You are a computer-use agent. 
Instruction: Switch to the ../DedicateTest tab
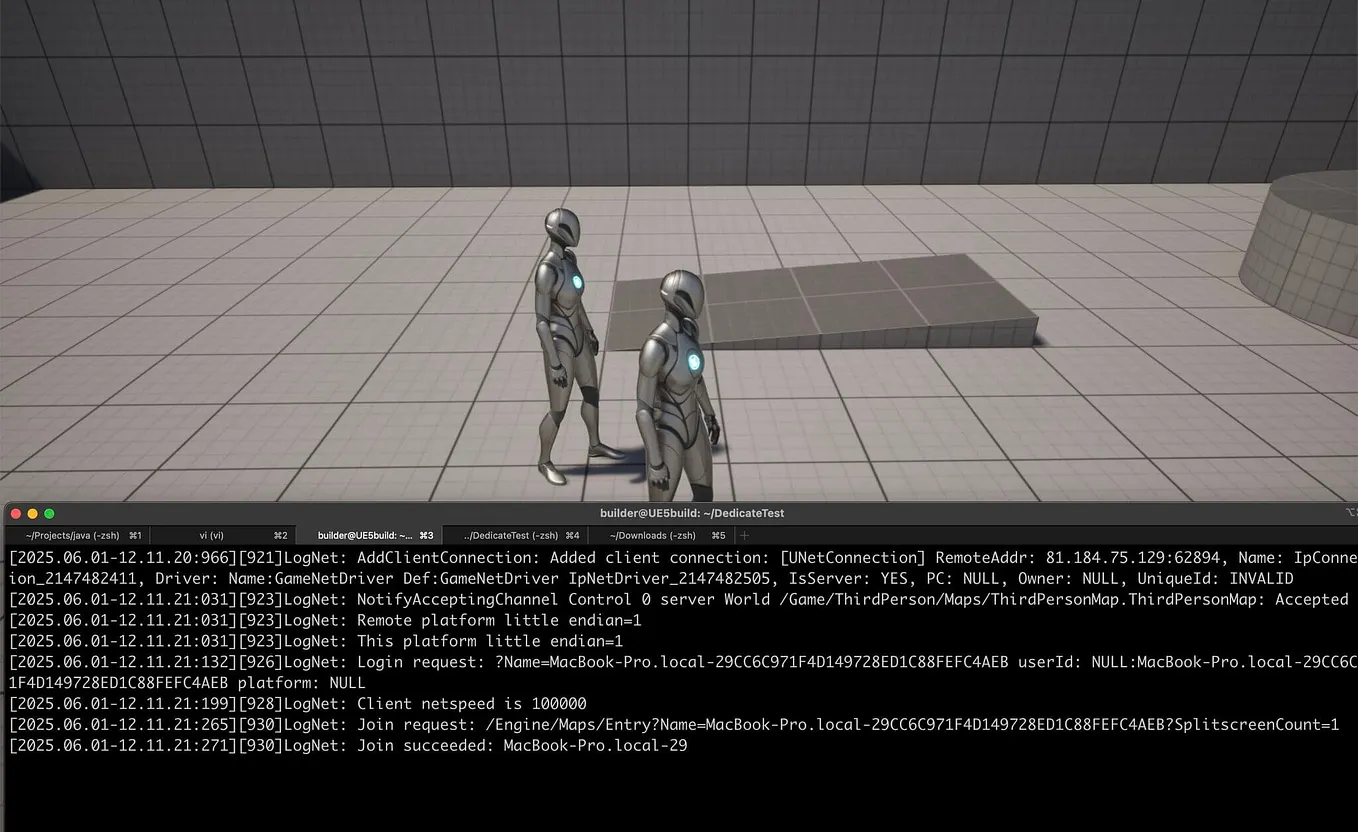point(516,535)
